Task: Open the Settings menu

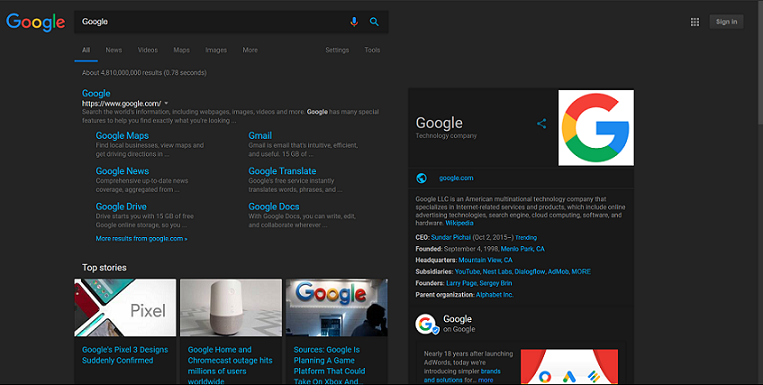Action: point(337,50)
